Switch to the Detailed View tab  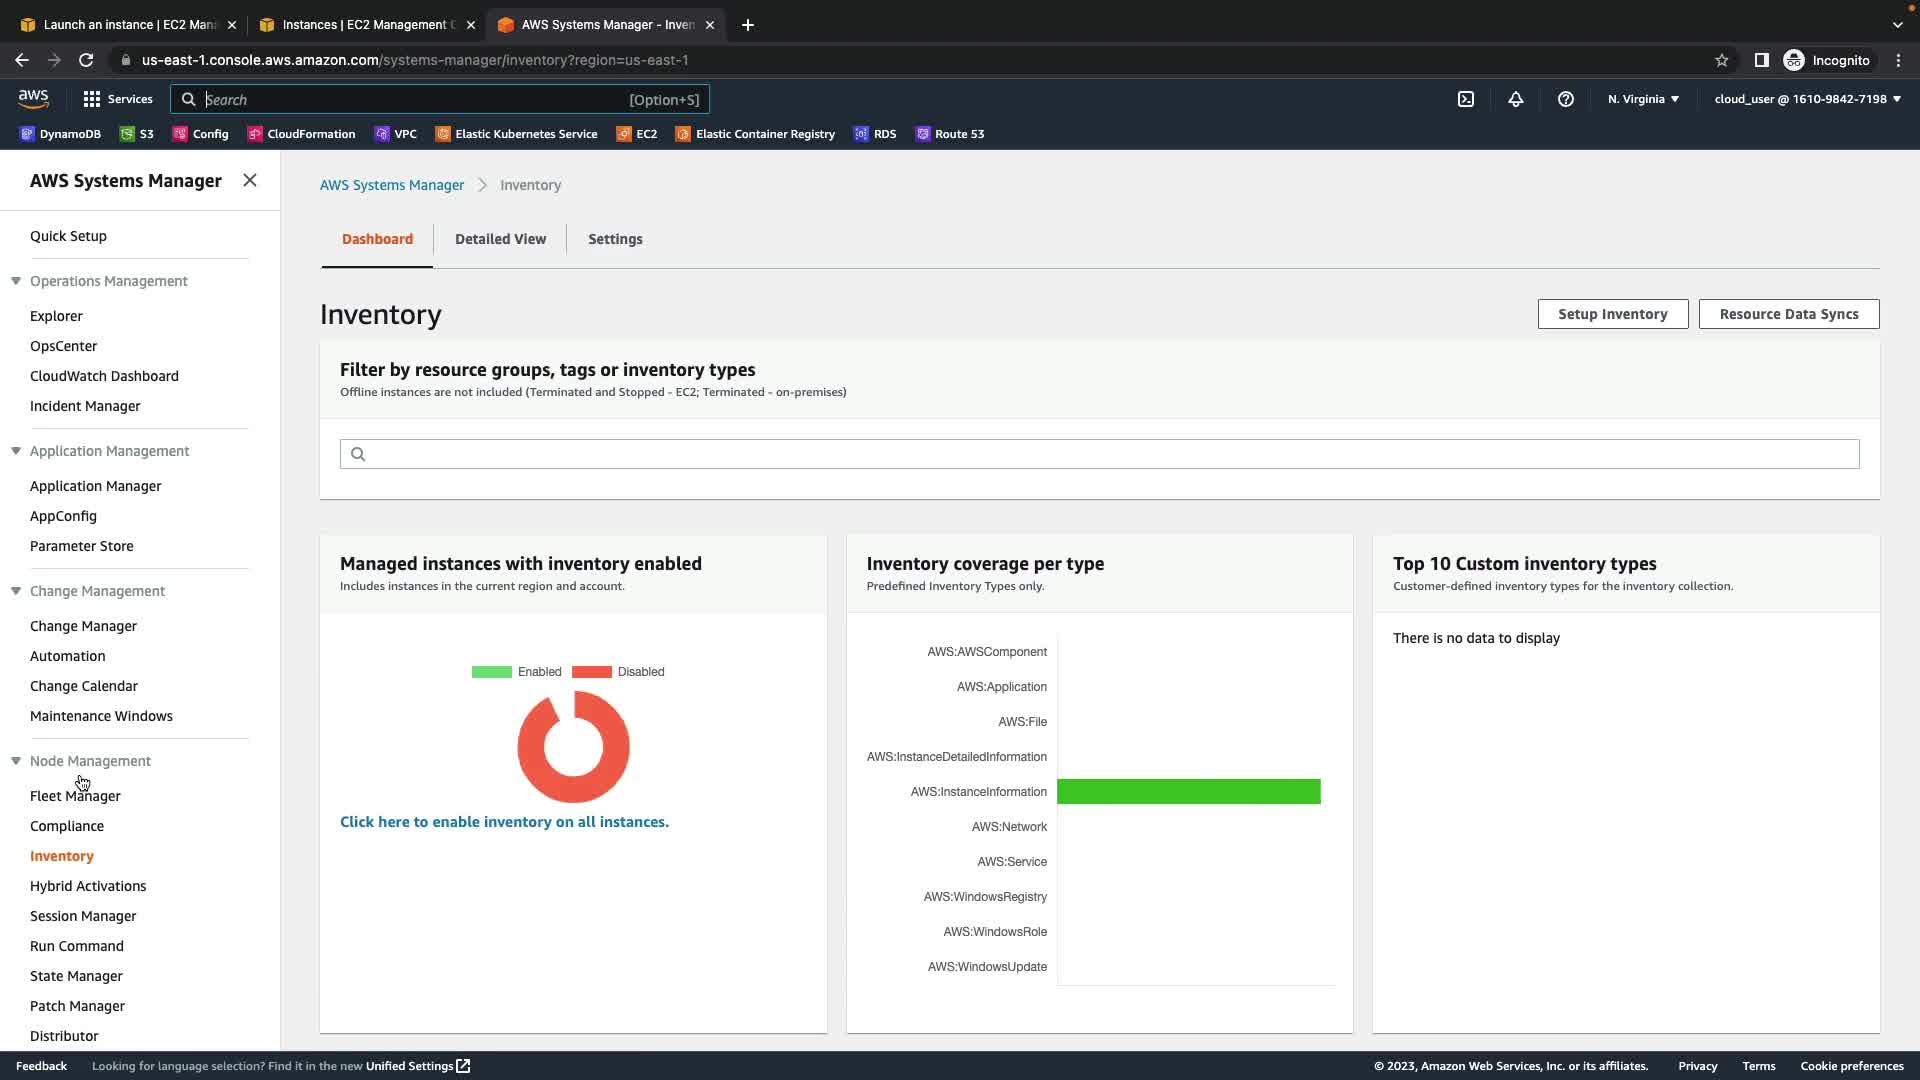pos(500,239)
